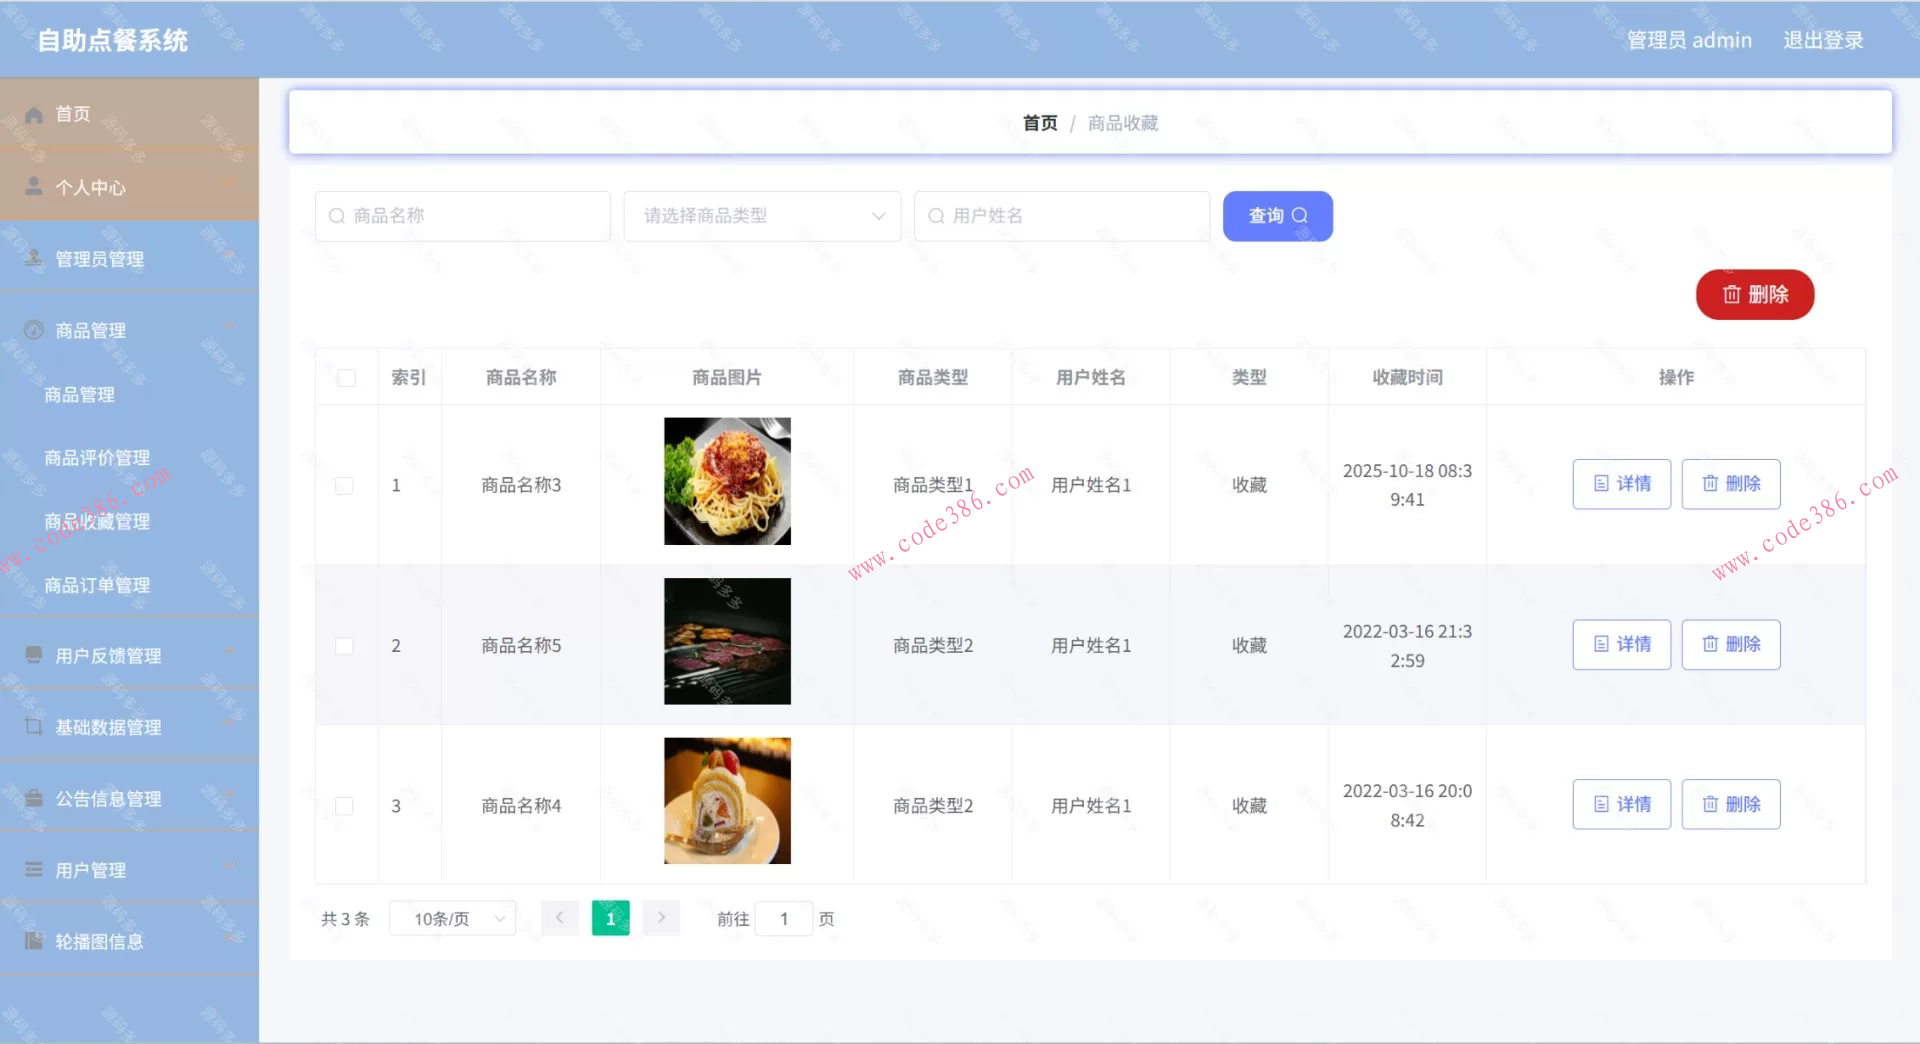Click the 公告信息管理 sidebar icon
The width and height of the screenshot is (1920, 1044).
32,798
